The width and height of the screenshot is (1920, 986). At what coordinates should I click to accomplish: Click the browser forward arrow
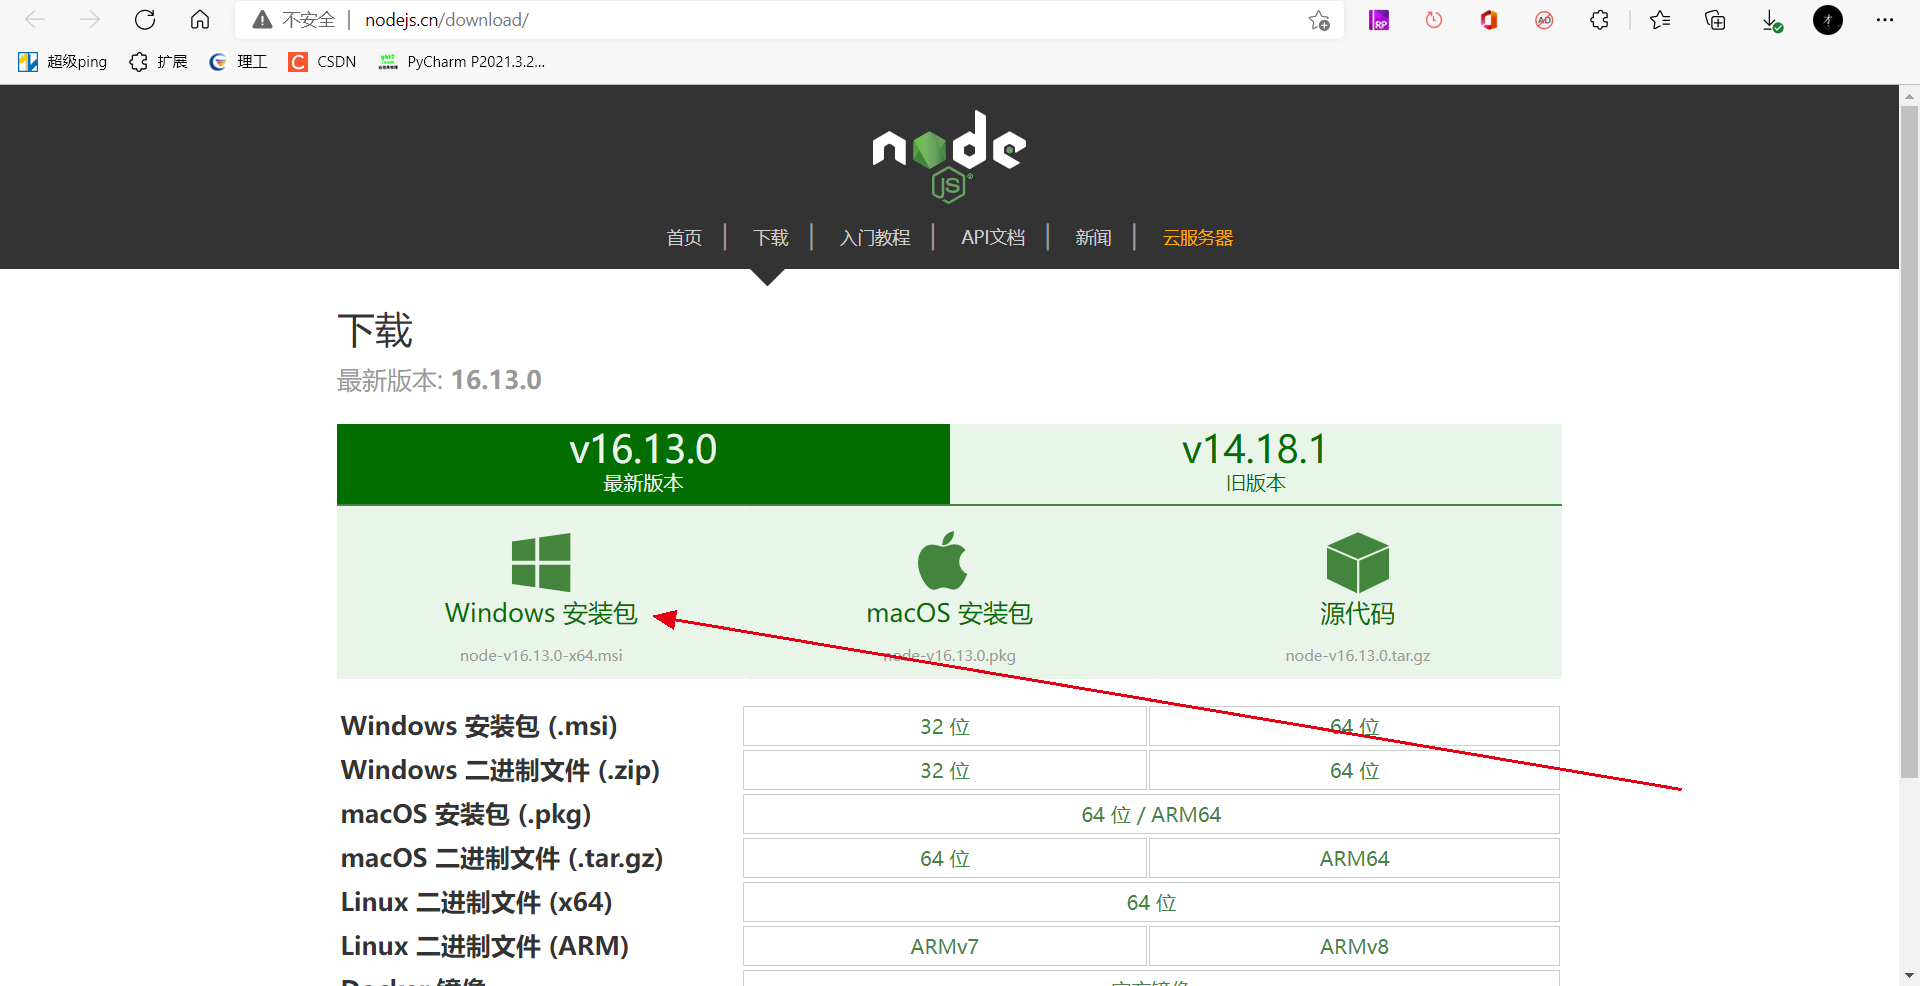tap(90, 20)
